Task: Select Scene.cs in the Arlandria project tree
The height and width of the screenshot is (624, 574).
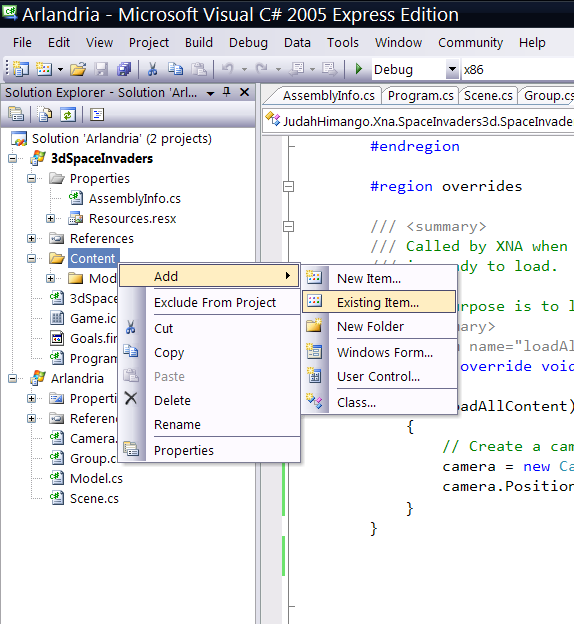Action: [x=94, y=498]
